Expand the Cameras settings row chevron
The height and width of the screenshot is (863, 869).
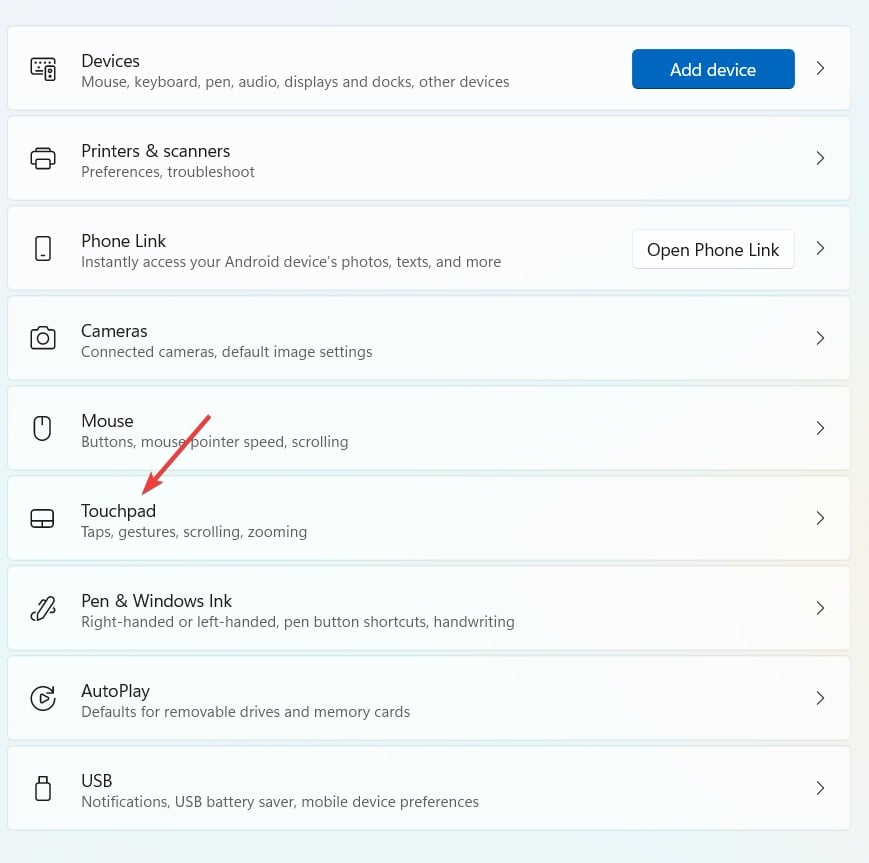[820, 338]
